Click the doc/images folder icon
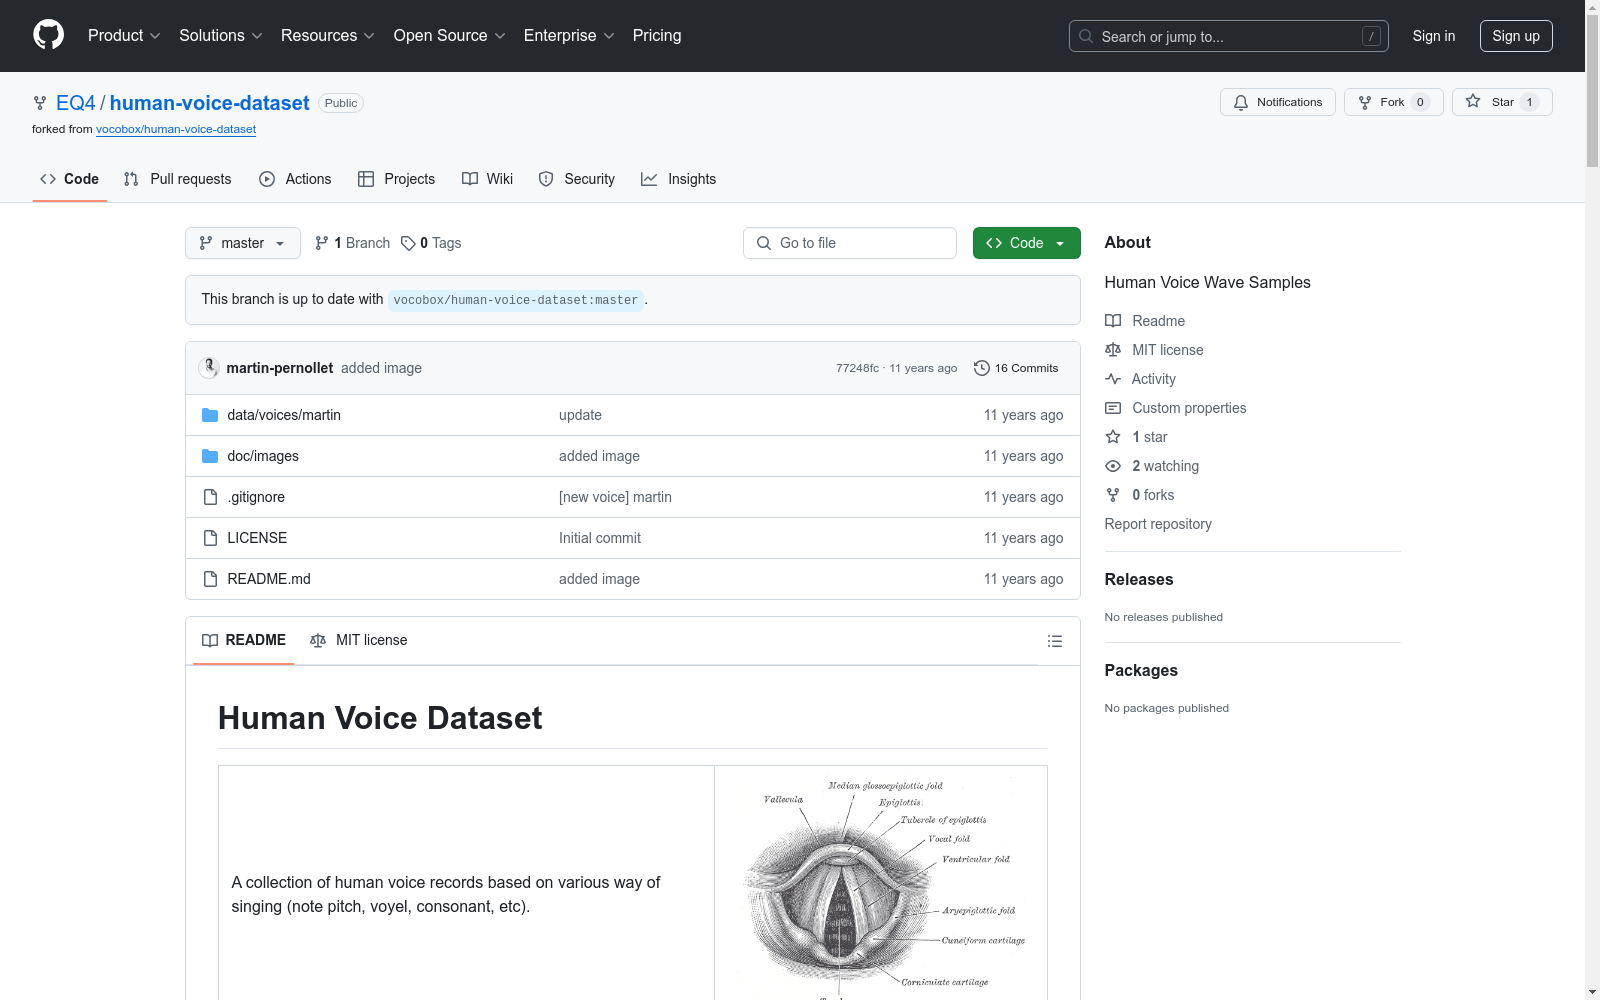The width and height of the screenshot is (1600, 1000). click(210, 456)
